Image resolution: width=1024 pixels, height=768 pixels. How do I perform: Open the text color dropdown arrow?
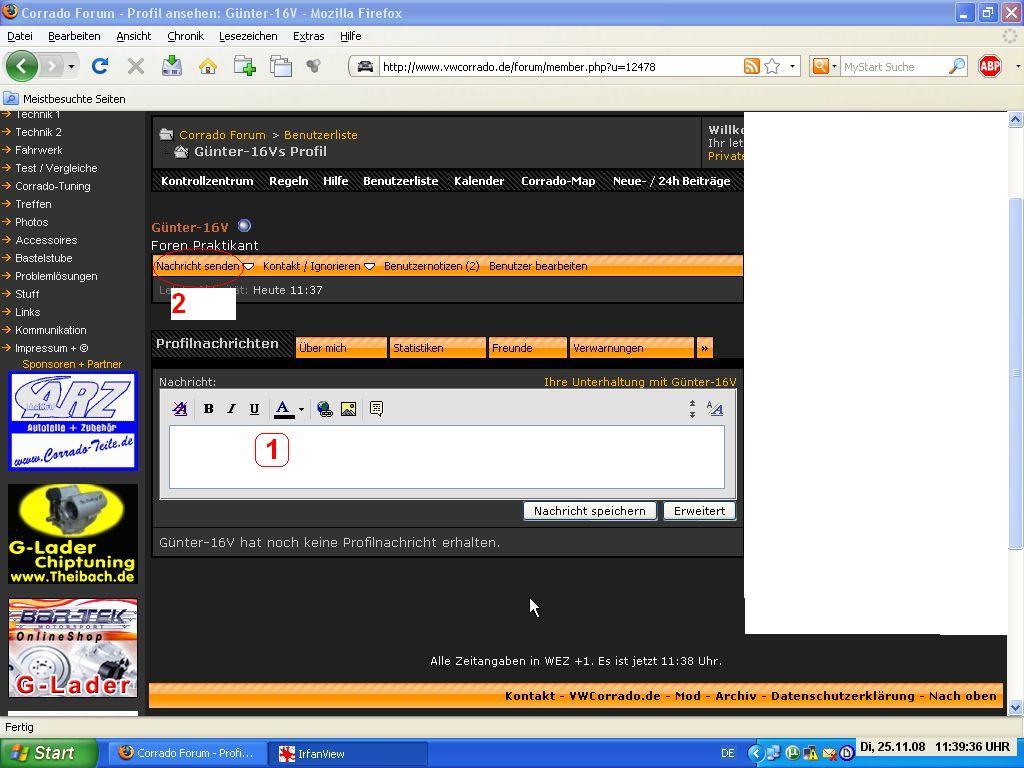pyautogui.click(x=301, y=409)
